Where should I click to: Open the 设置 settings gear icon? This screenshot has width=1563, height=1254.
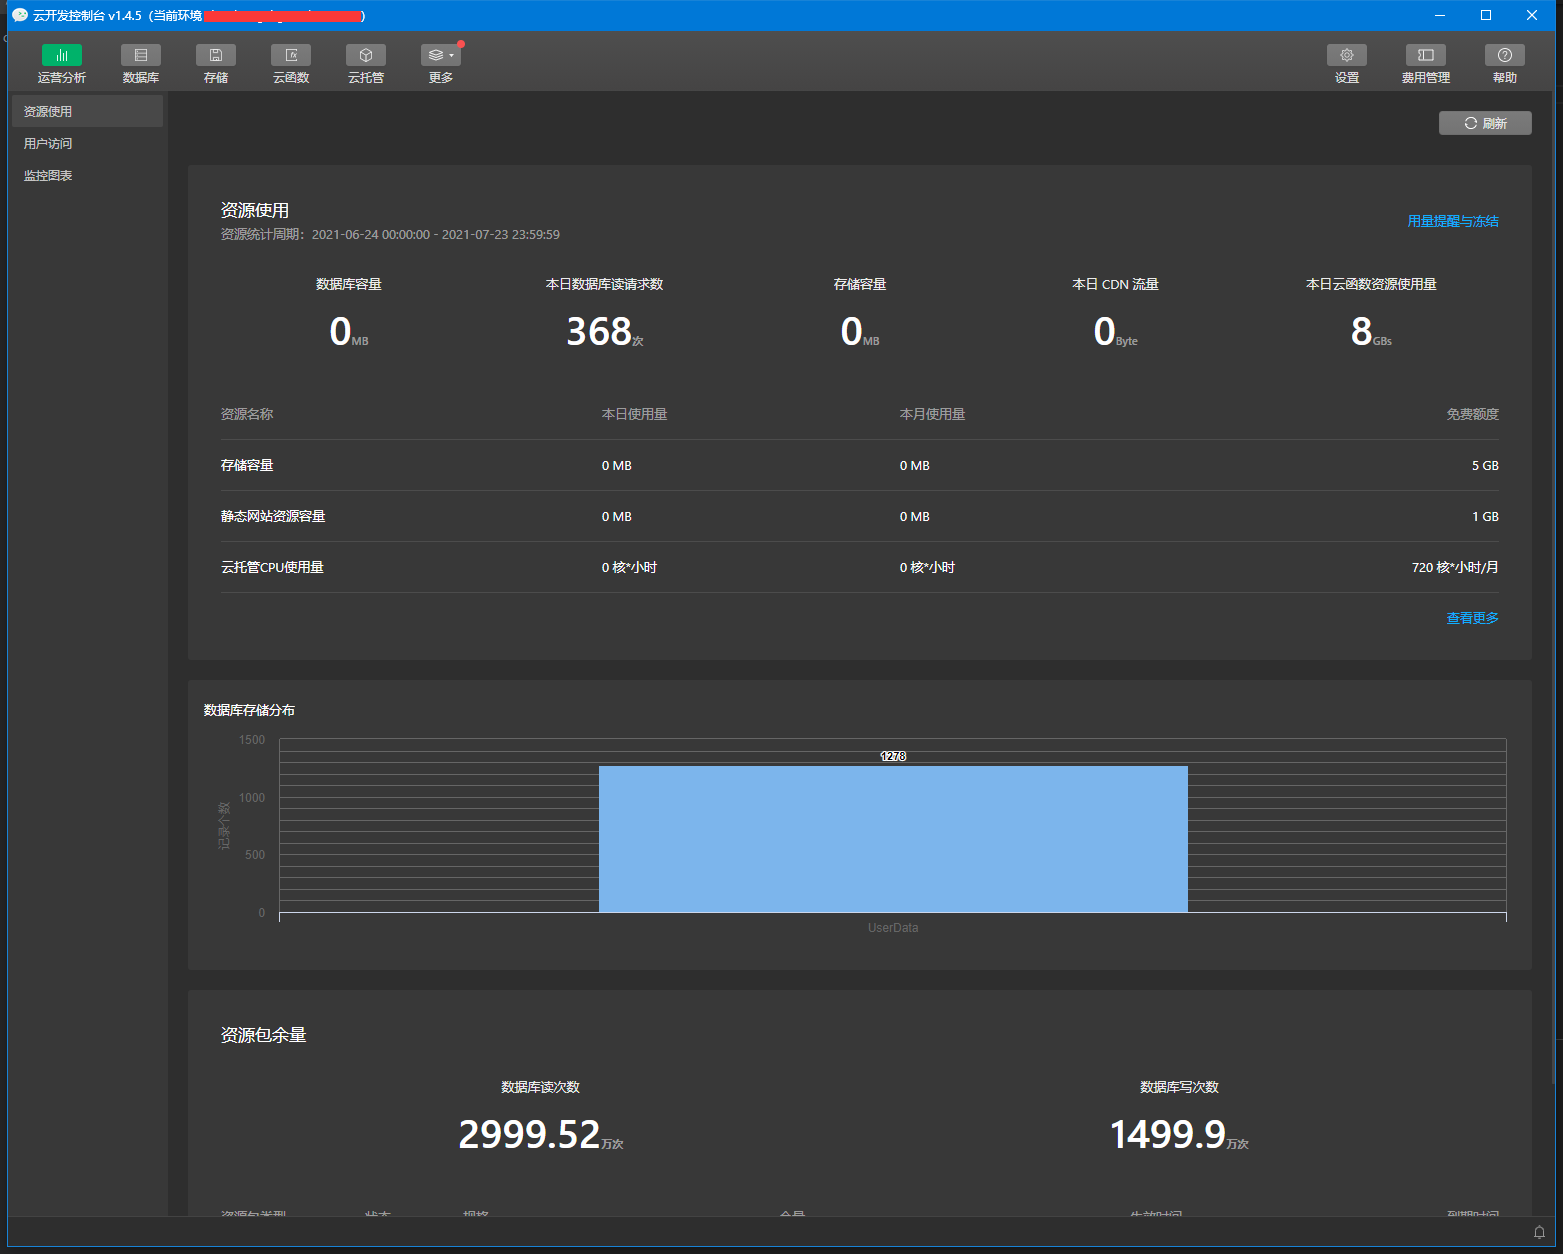click(1347, 63)
